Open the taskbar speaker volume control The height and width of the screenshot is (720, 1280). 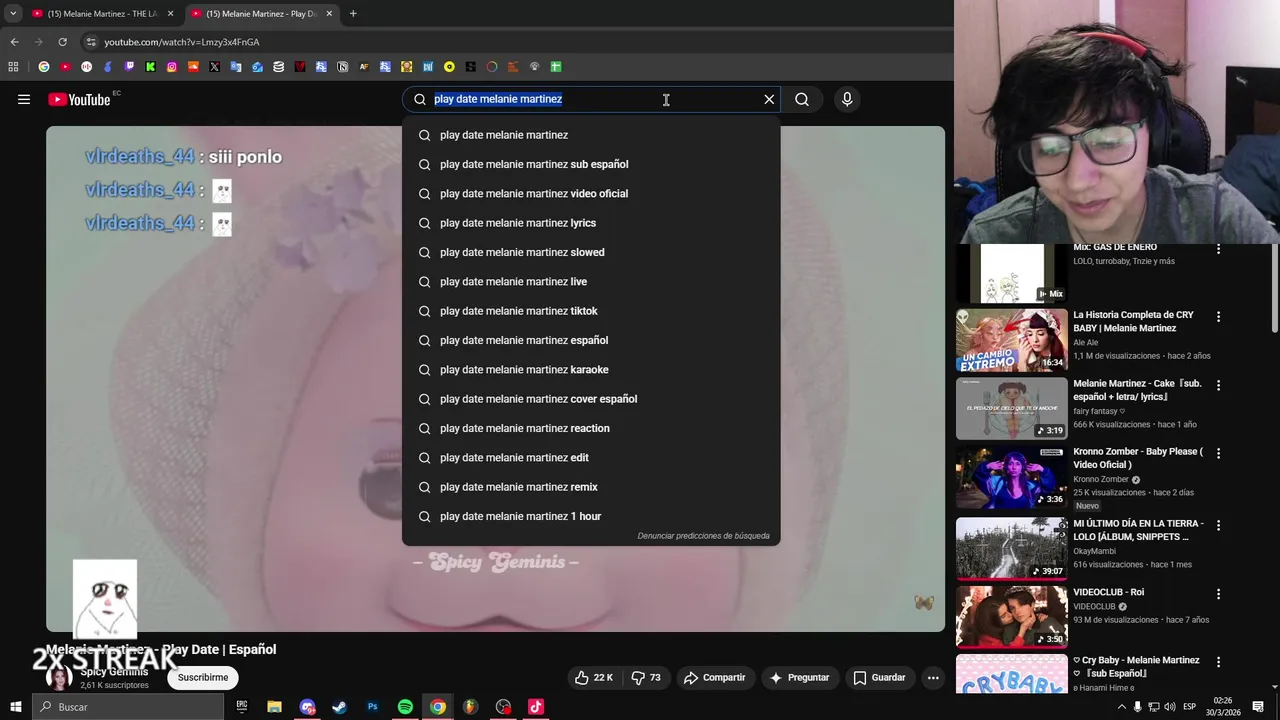click(x=1171, y=707)
